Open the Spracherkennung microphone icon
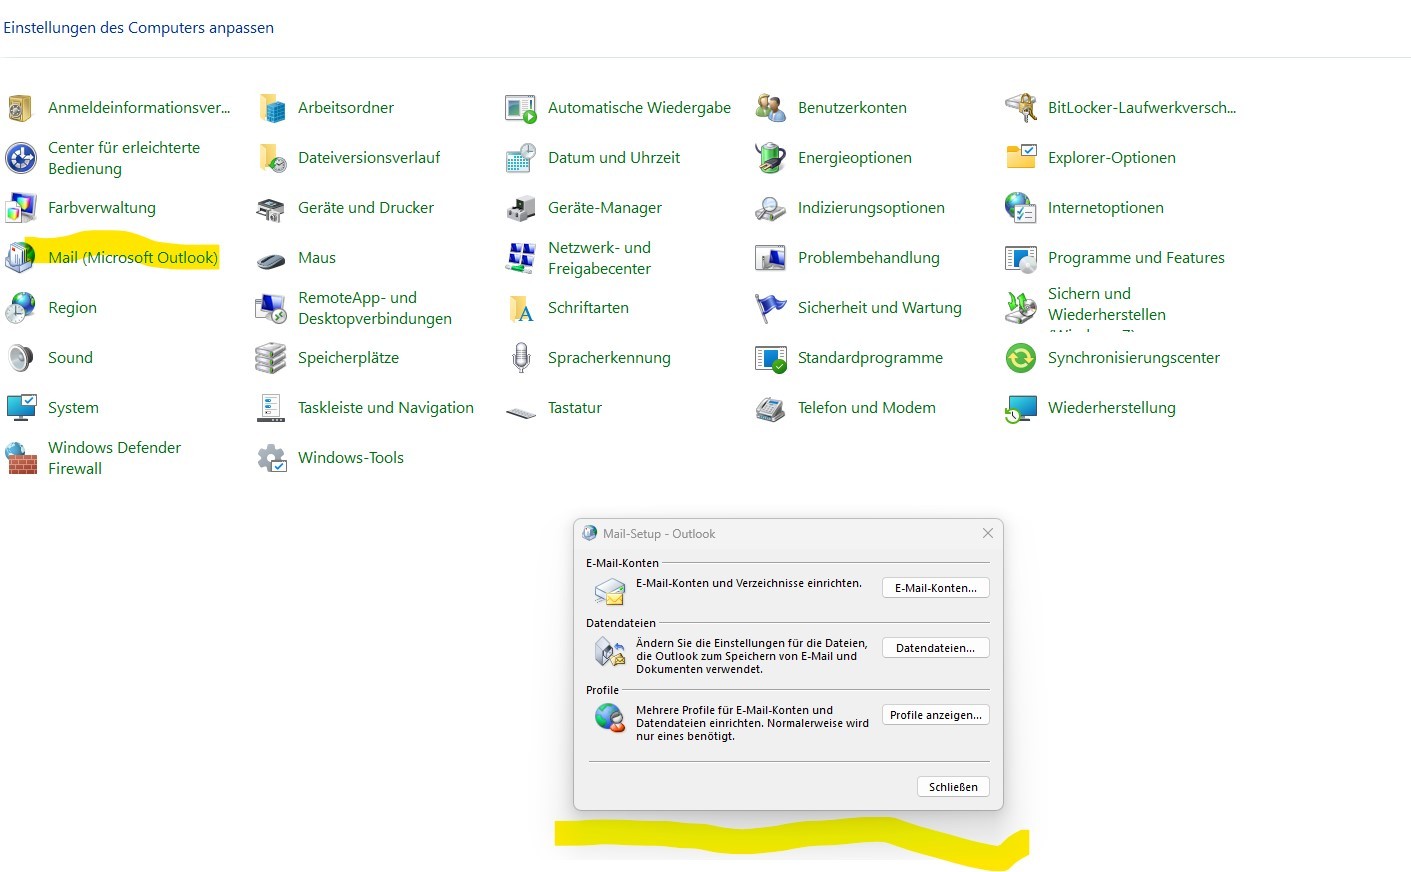 point(521,358)
